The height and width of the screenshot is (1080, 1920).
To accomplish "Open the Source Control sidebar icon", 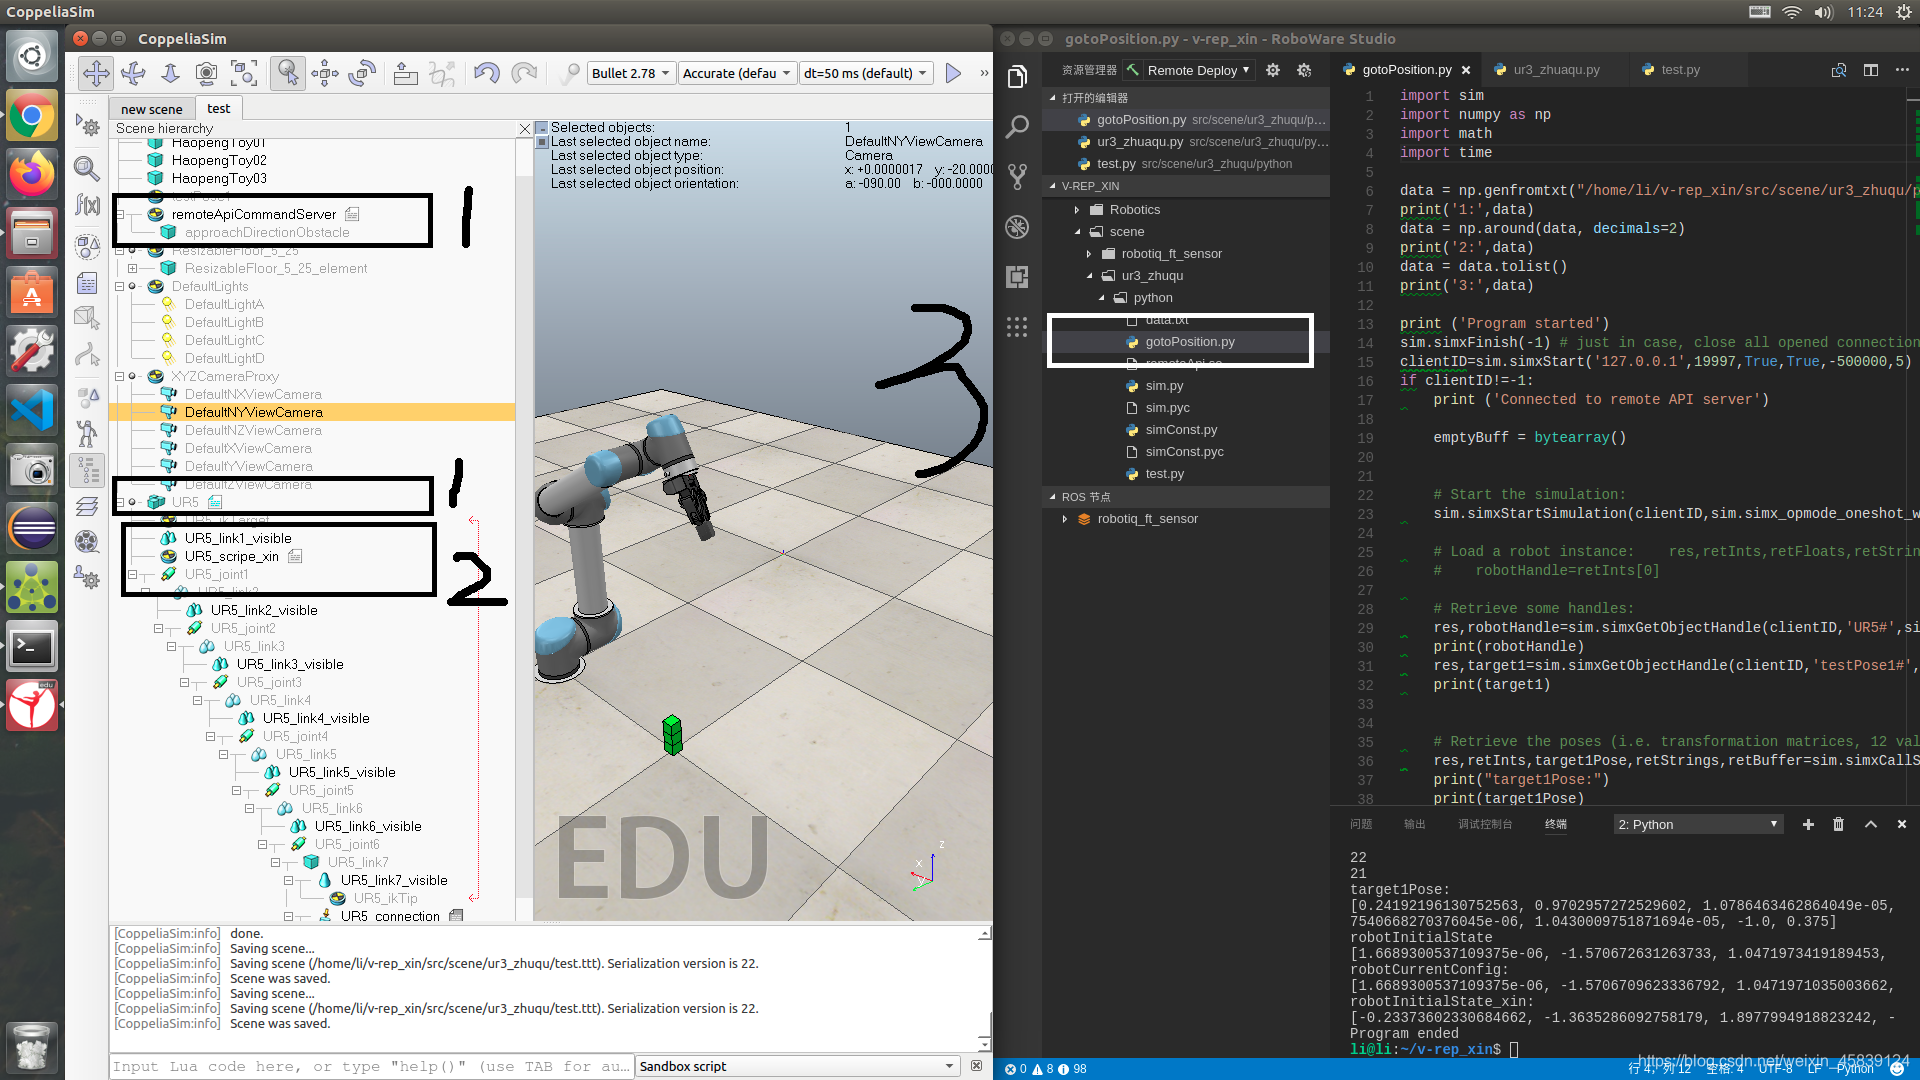I will (x=1017, y=177).
